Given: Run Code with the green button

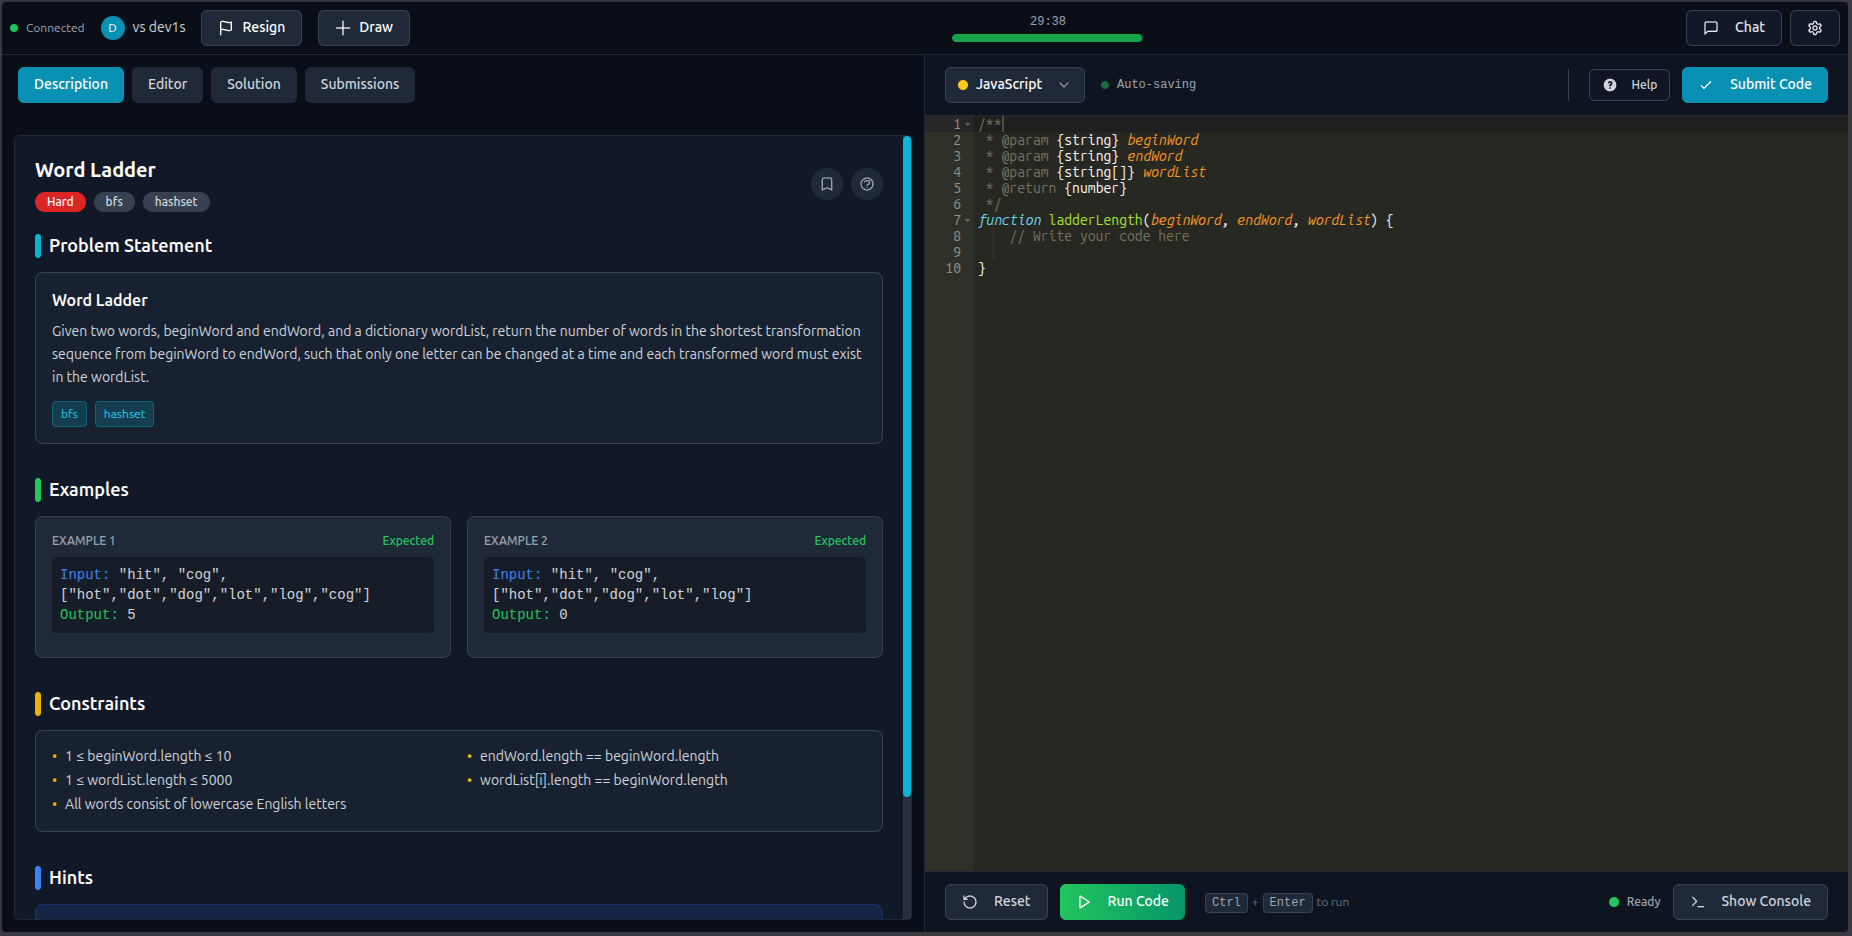Looking at the screenshot, I should tap(1122, 901).
